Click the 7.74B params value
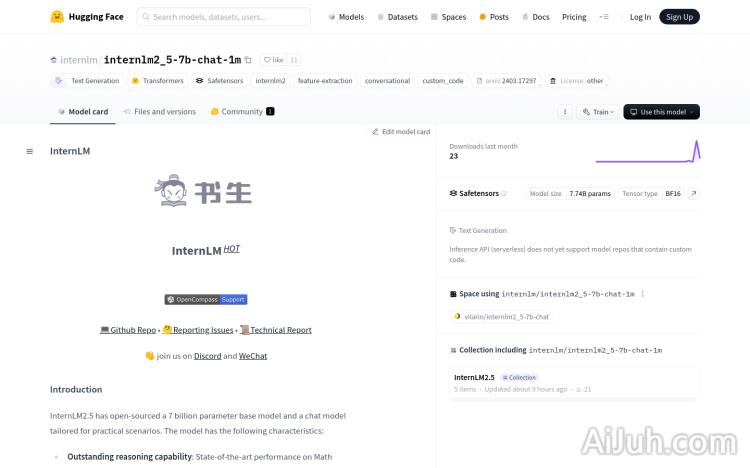 [590, 194]
